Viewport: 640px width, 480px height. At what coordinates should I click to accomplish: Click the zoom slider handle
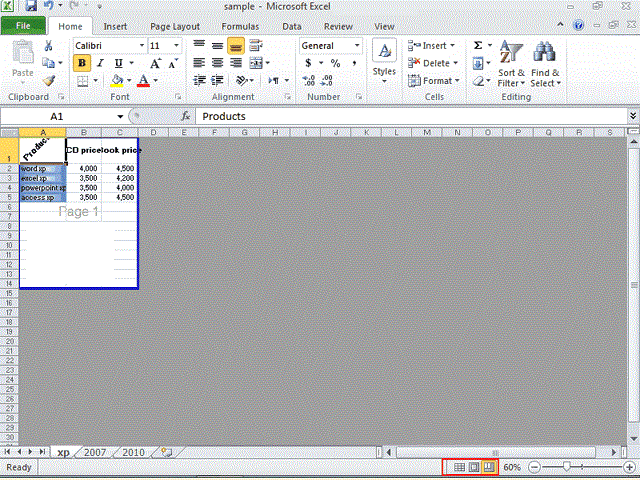567,467
